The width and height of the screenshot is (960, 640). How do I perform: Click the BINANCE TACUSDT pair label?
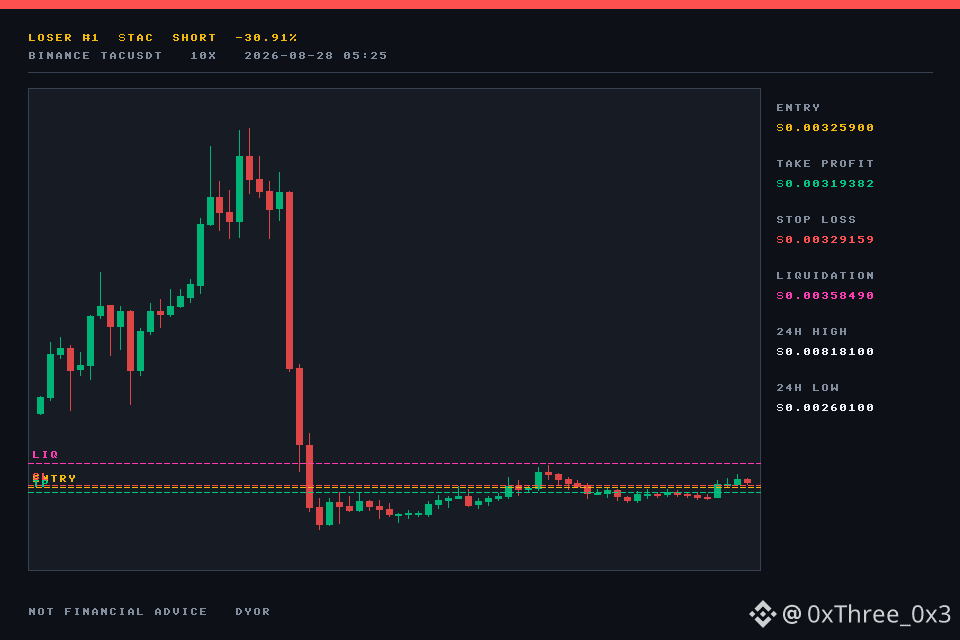click(96, 56)
